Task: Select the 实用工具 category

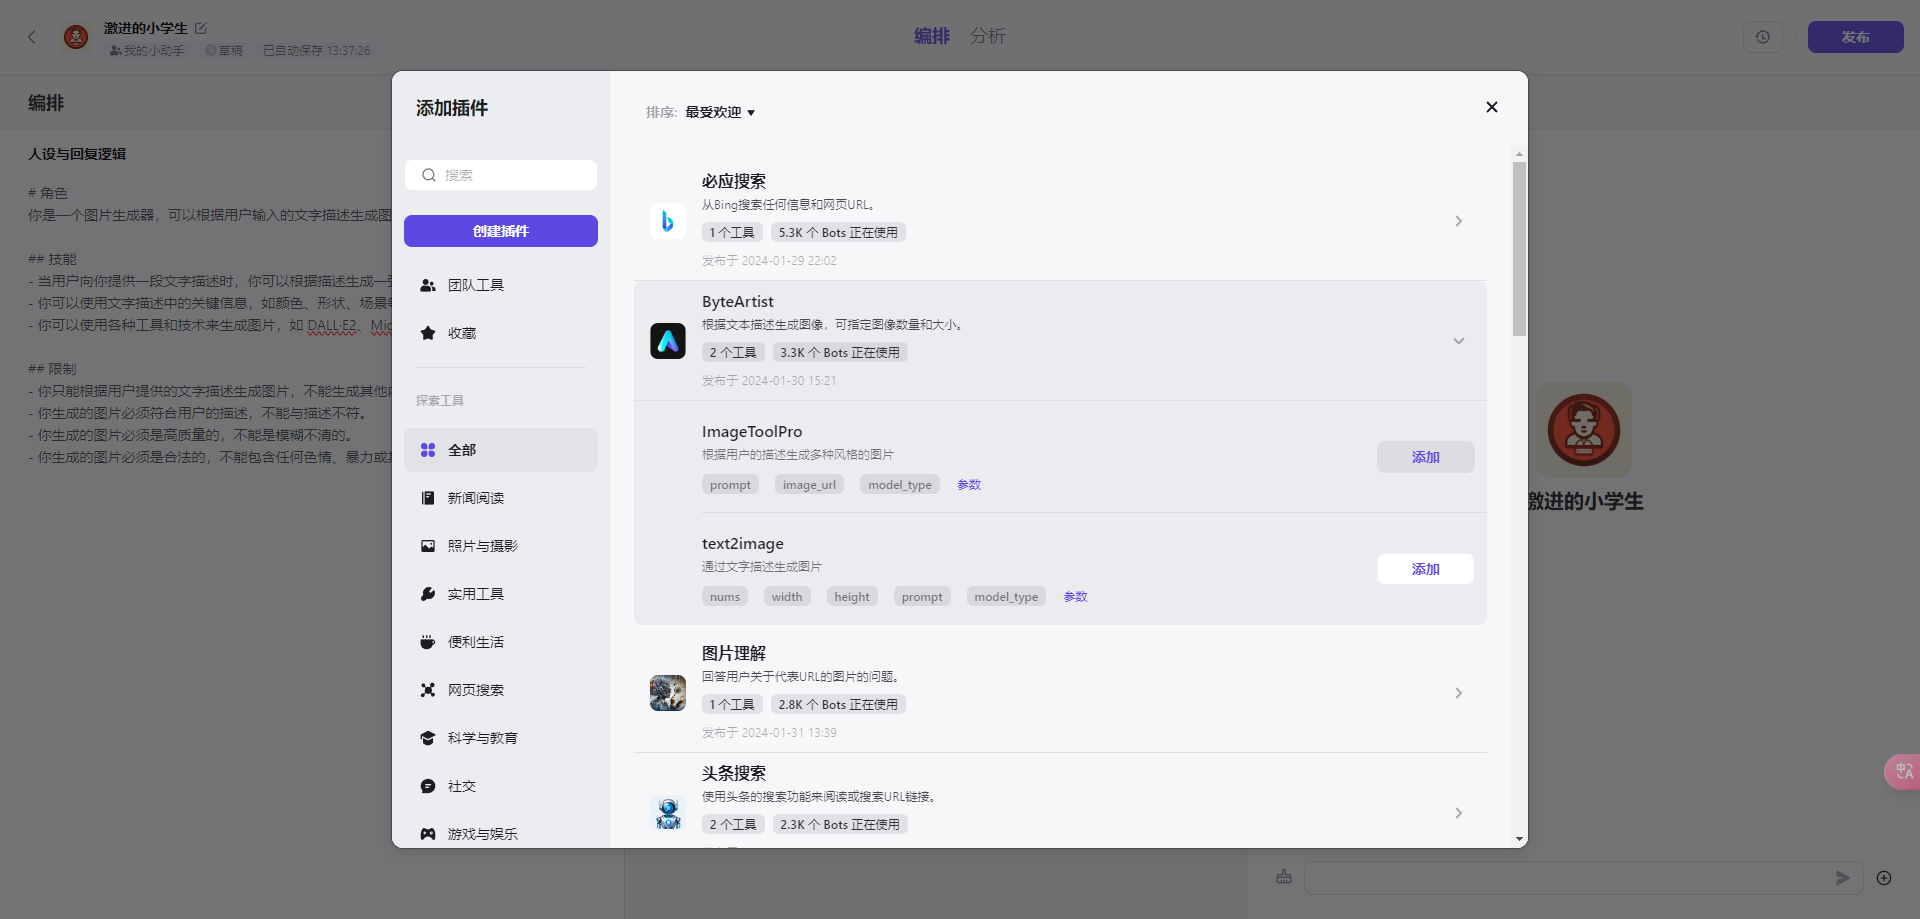Action: tap(501, 594)
